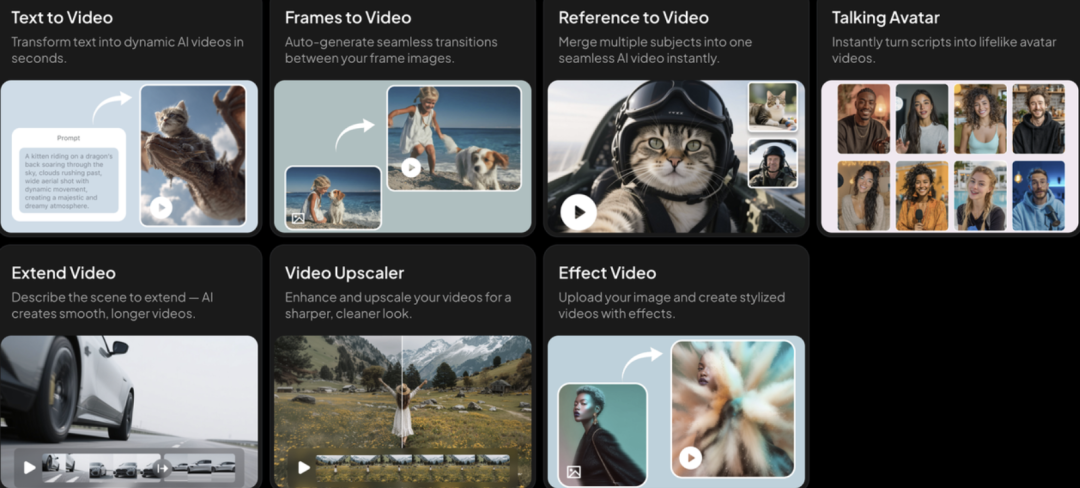Click the extend arrow icon in the car timeline
The width and height of the screenshot is (1080, 488).
coord(163,466)
